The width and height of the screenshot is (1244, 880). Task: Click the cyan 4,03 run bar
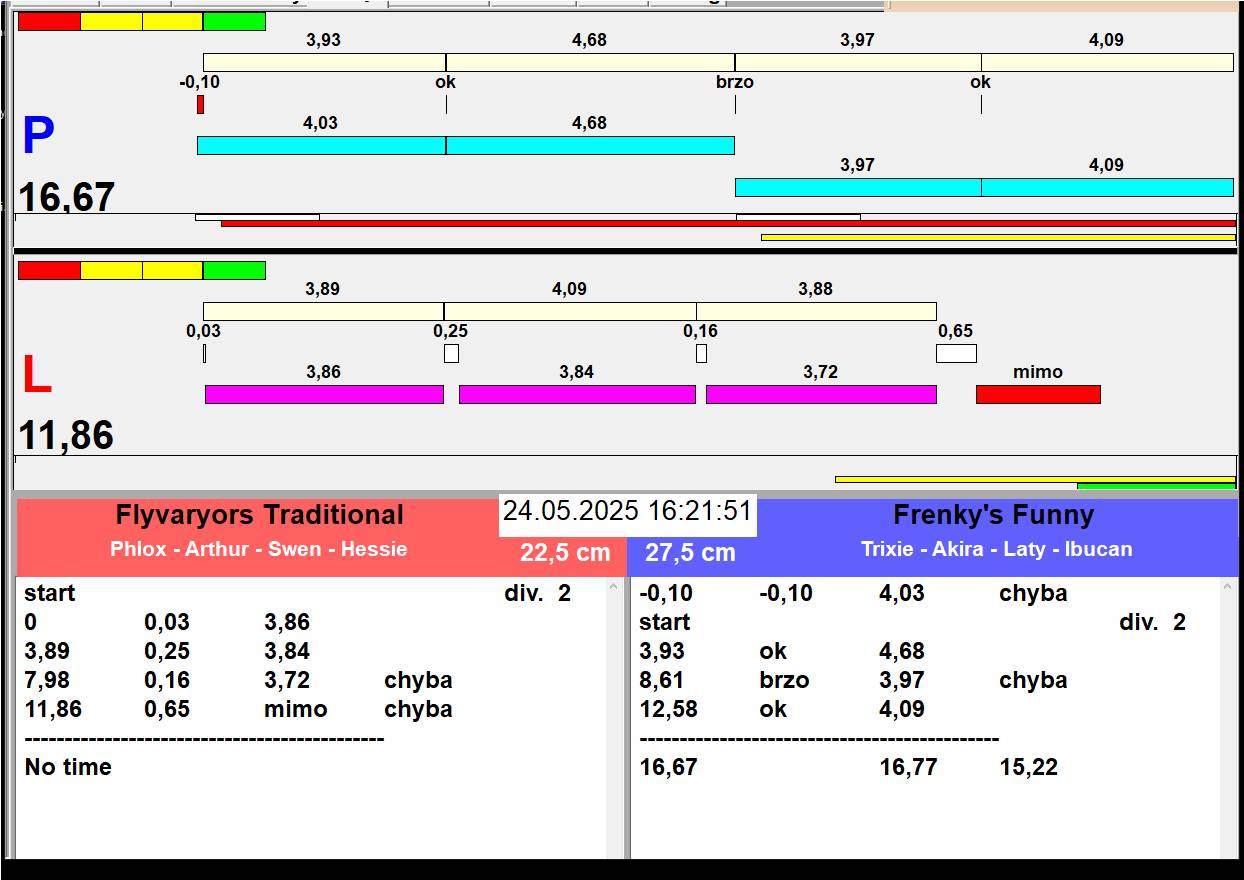click(321, 145)
